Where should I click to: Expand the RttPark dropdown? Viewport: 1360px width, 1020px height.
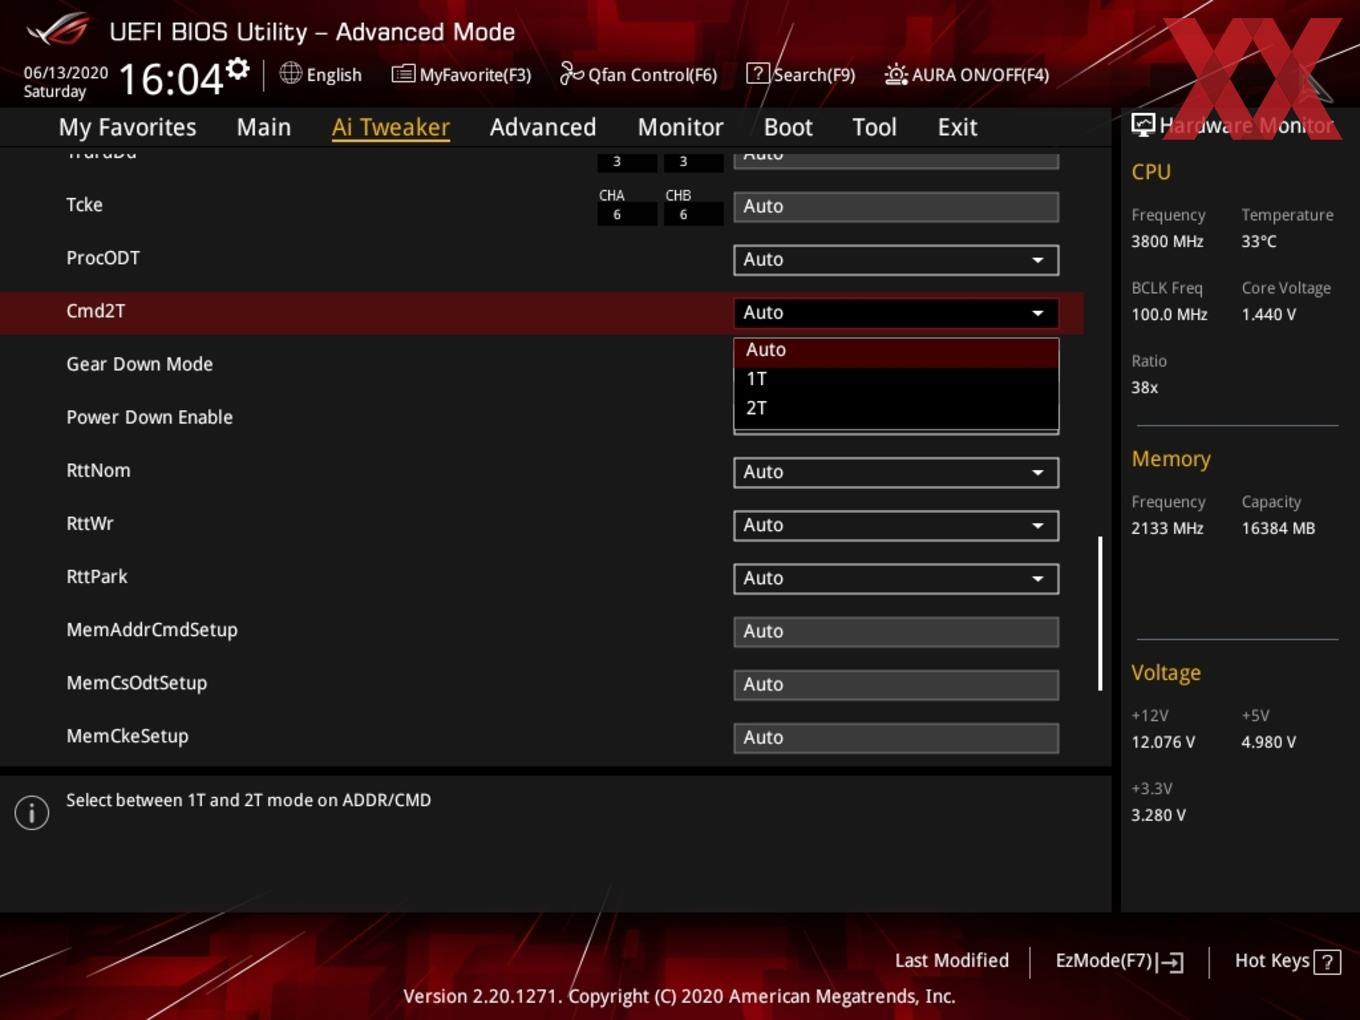pyautogui.click(x=896, y=578)
